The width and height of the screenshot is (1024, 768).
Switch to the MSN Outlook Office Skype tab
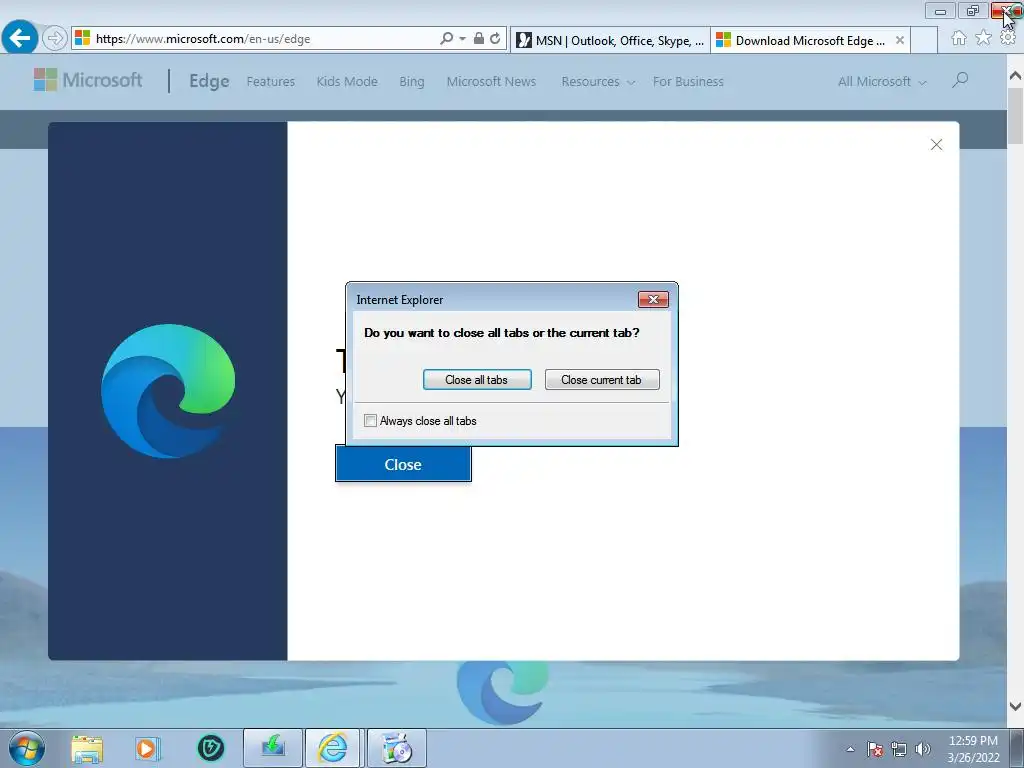click(610, 40)
